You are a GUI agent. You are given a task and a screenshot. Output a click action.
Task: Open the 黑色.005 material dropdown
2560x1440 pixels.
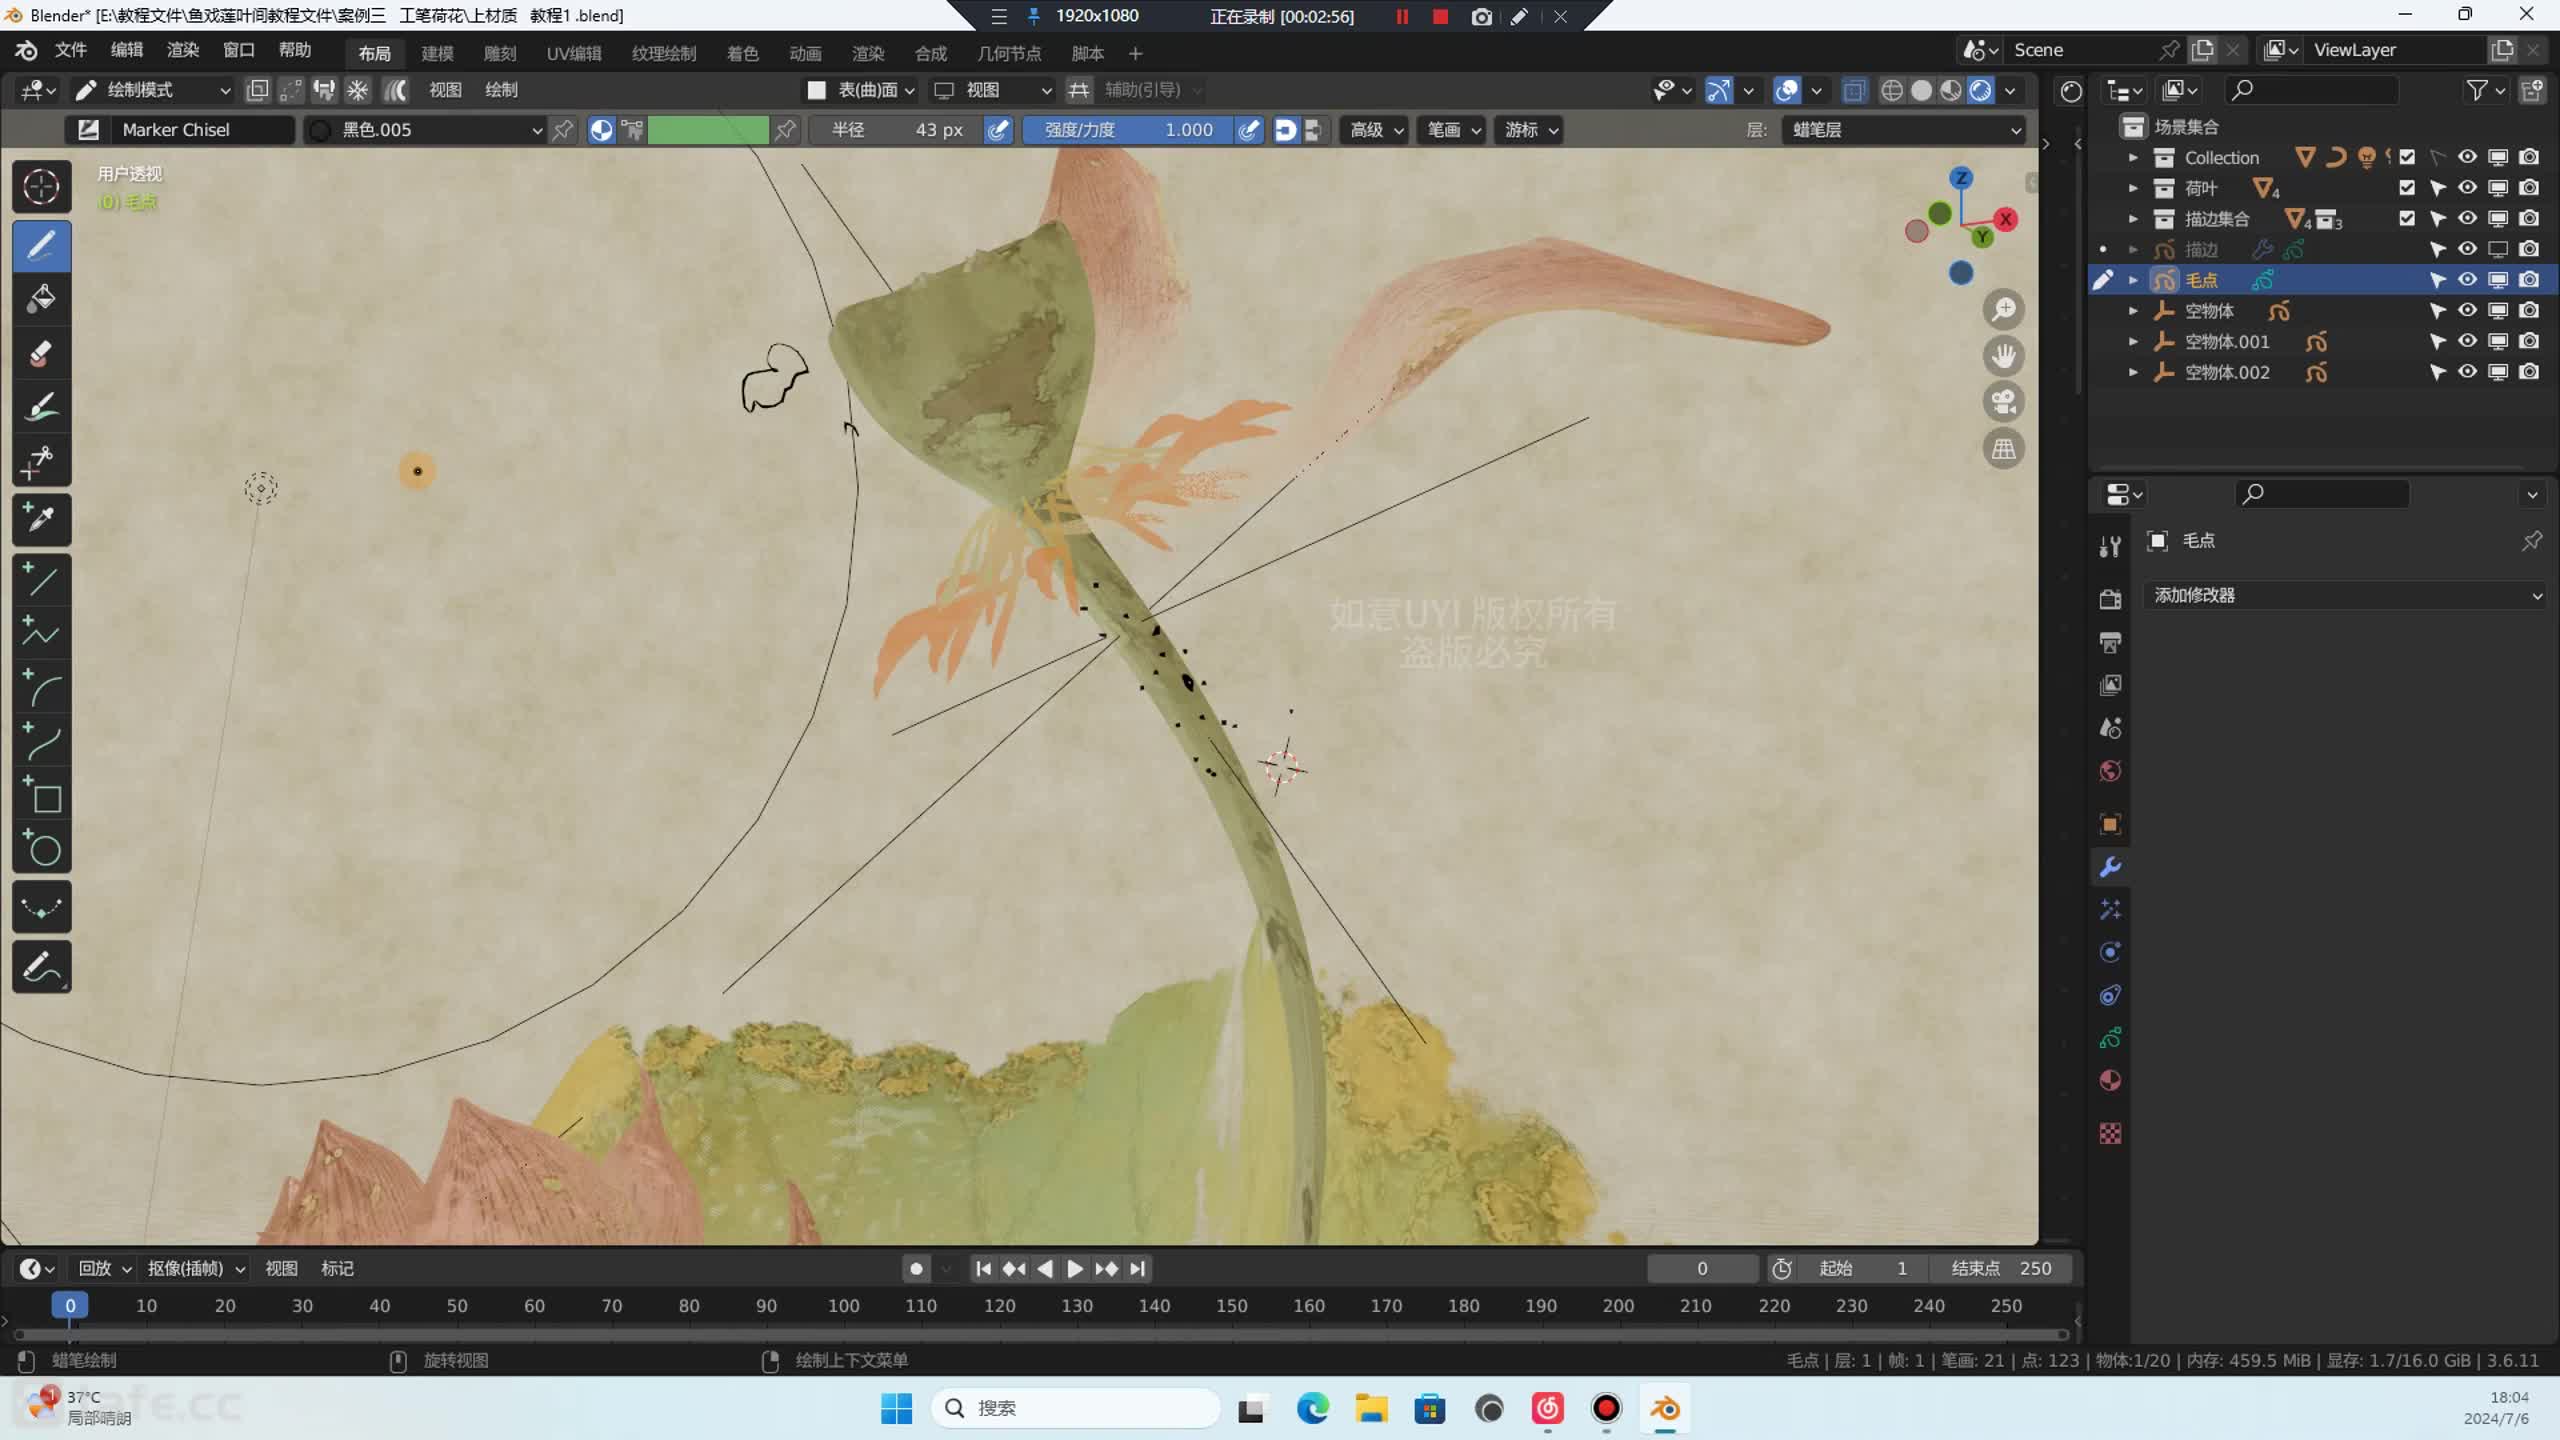[x=425, y=130]
